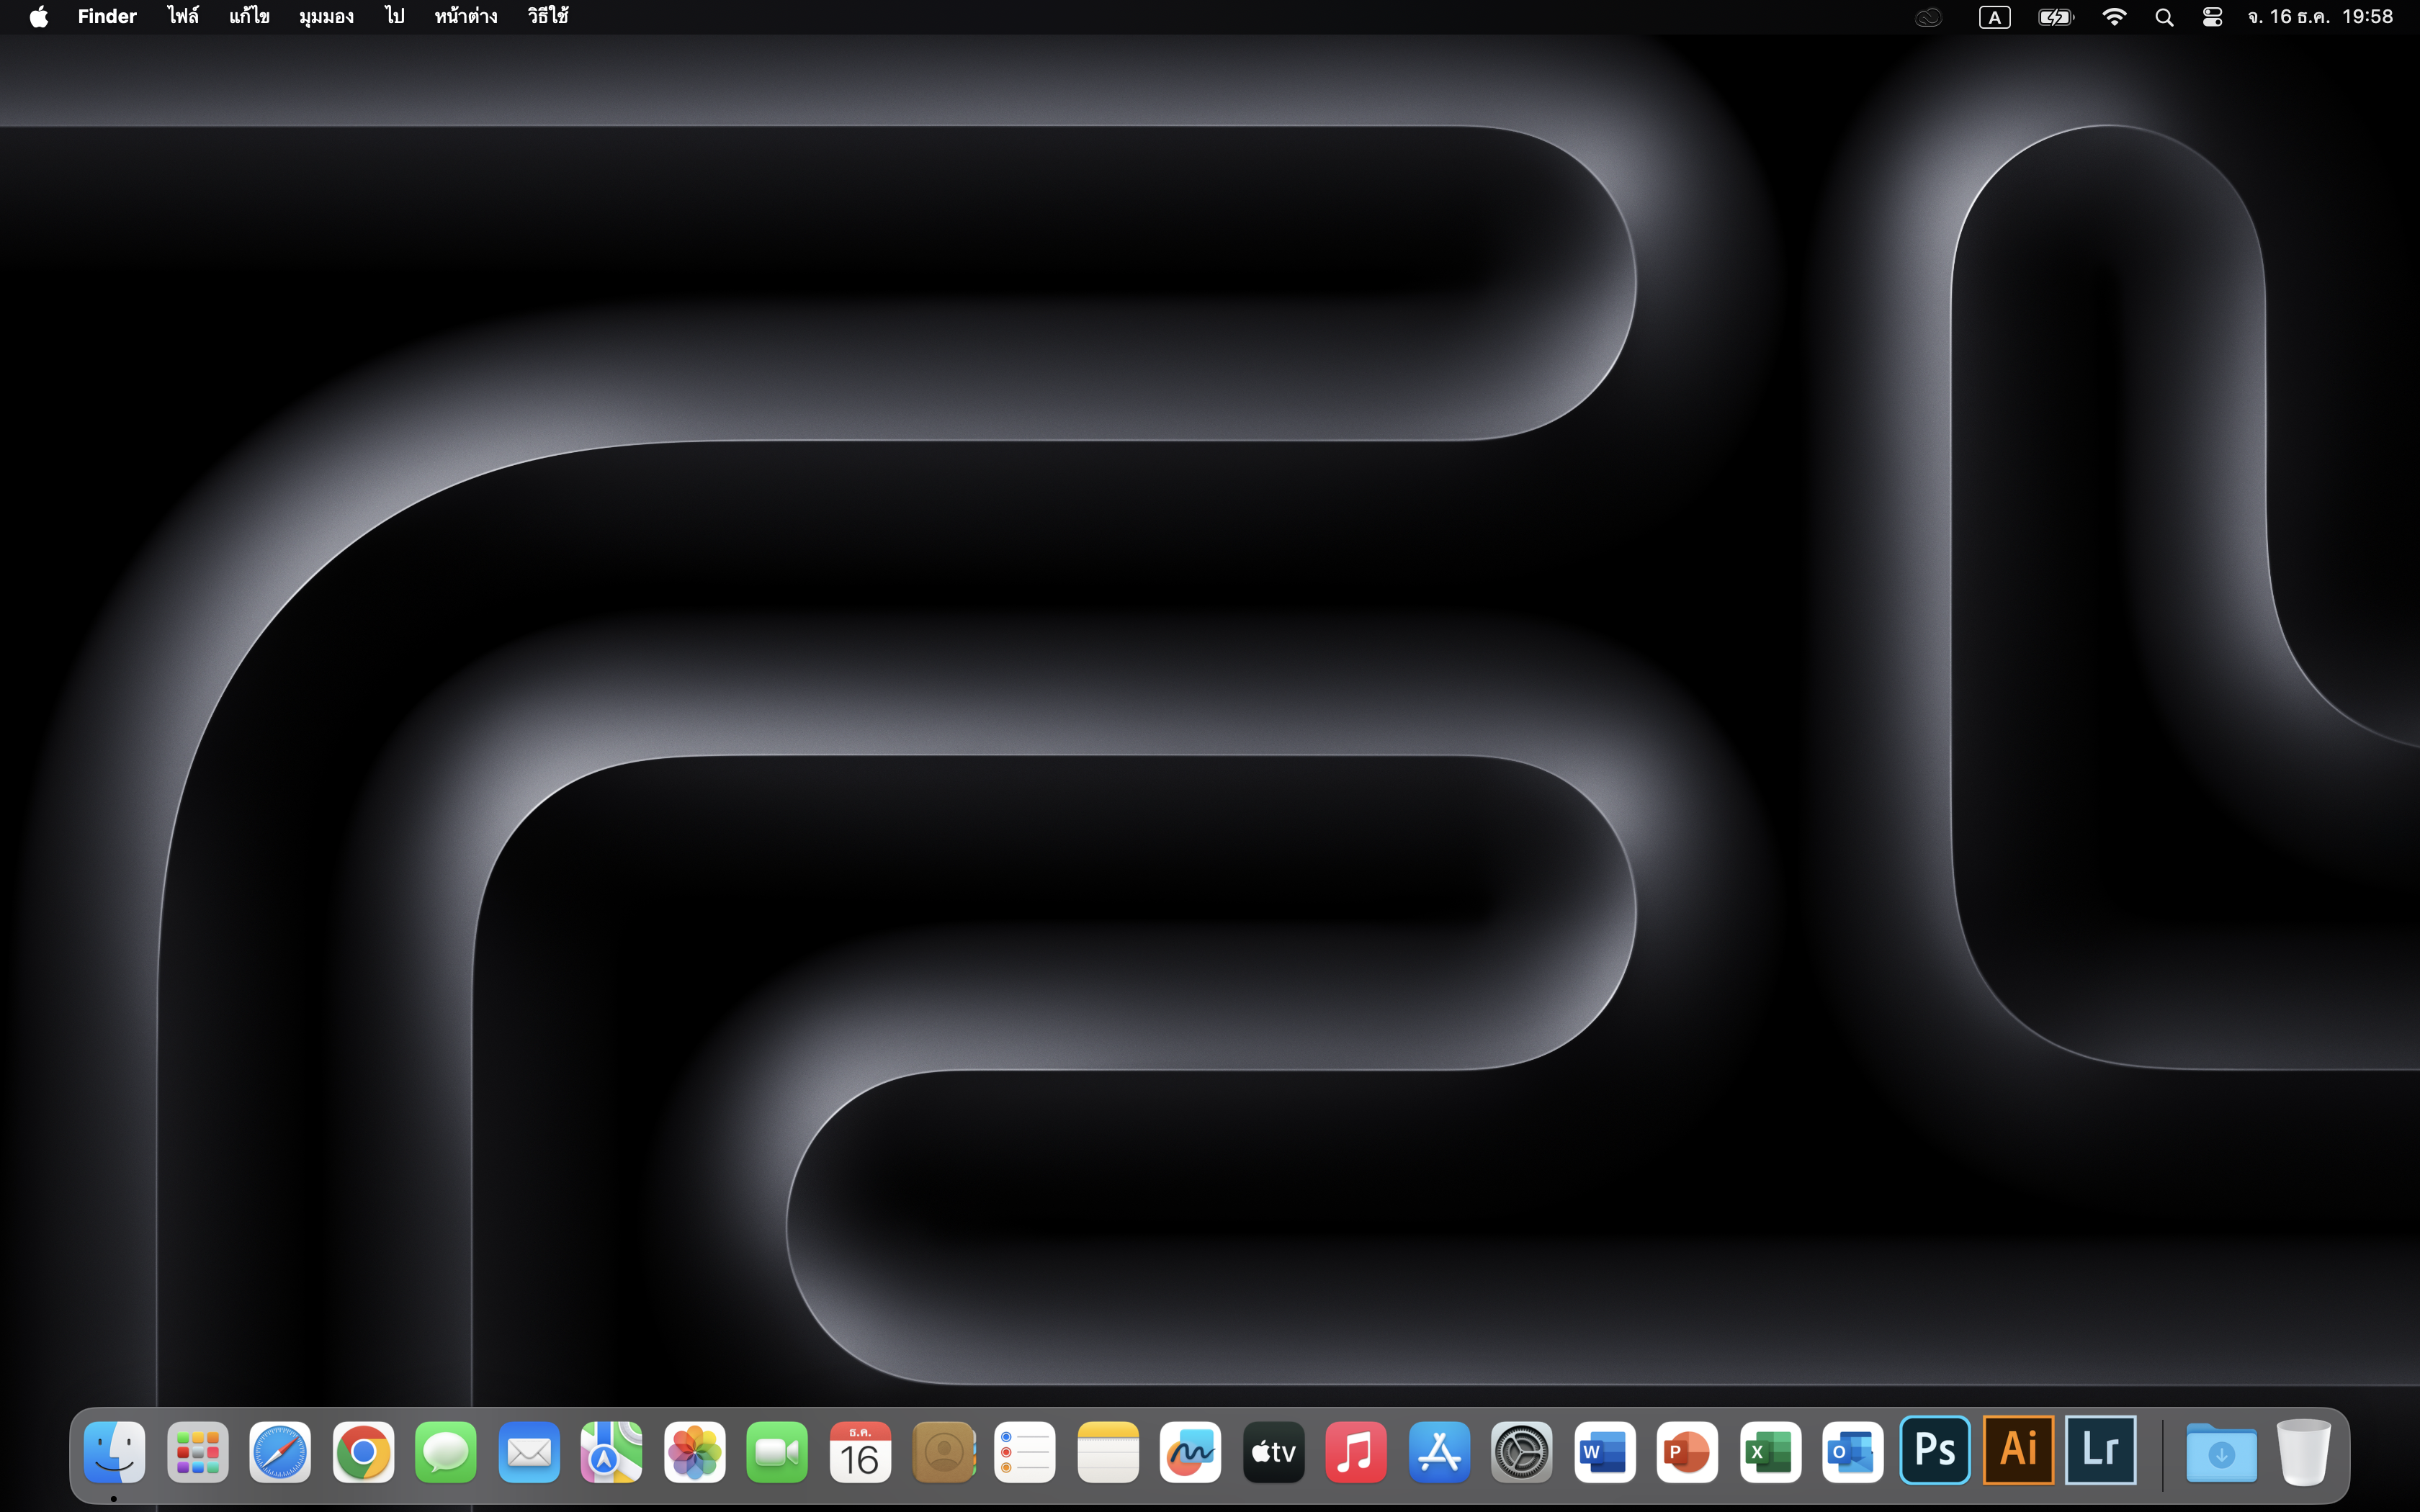
Task: Open the Notes app
Action: [1108, 1451]
